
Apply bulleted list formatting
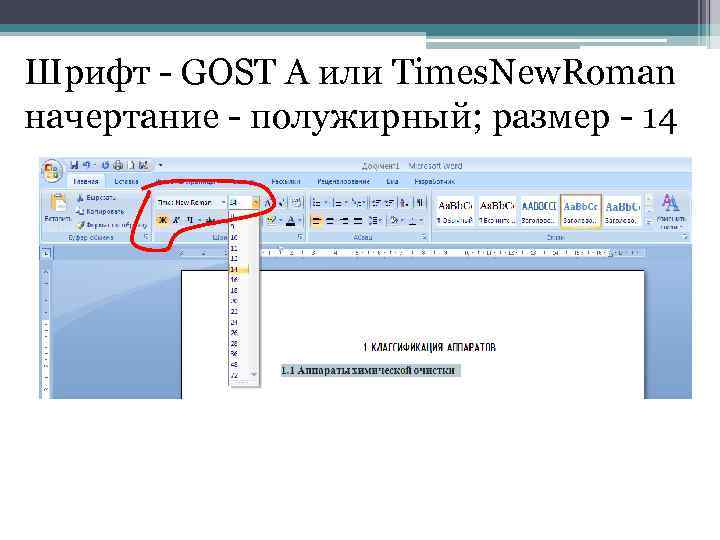click(x=316, y=202)
